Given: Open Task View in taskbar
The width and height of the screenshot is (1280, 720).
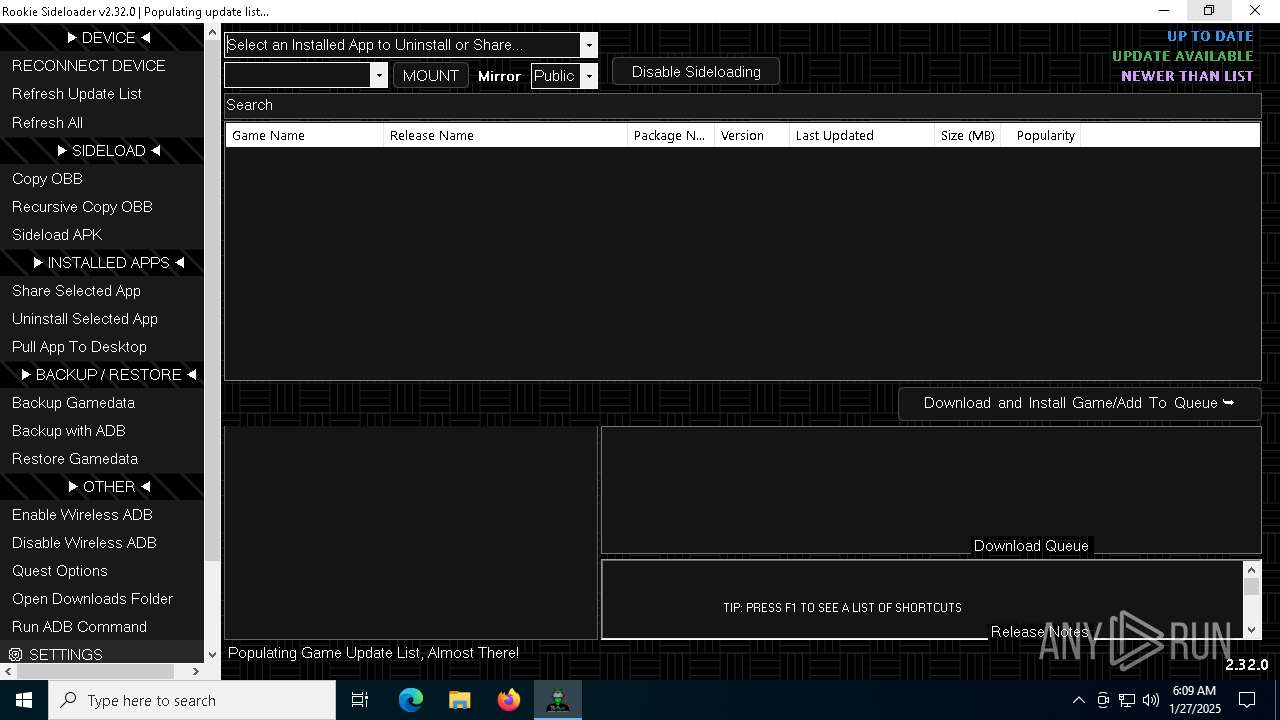Looking at the screenshot, I should [x=360, y=700].
